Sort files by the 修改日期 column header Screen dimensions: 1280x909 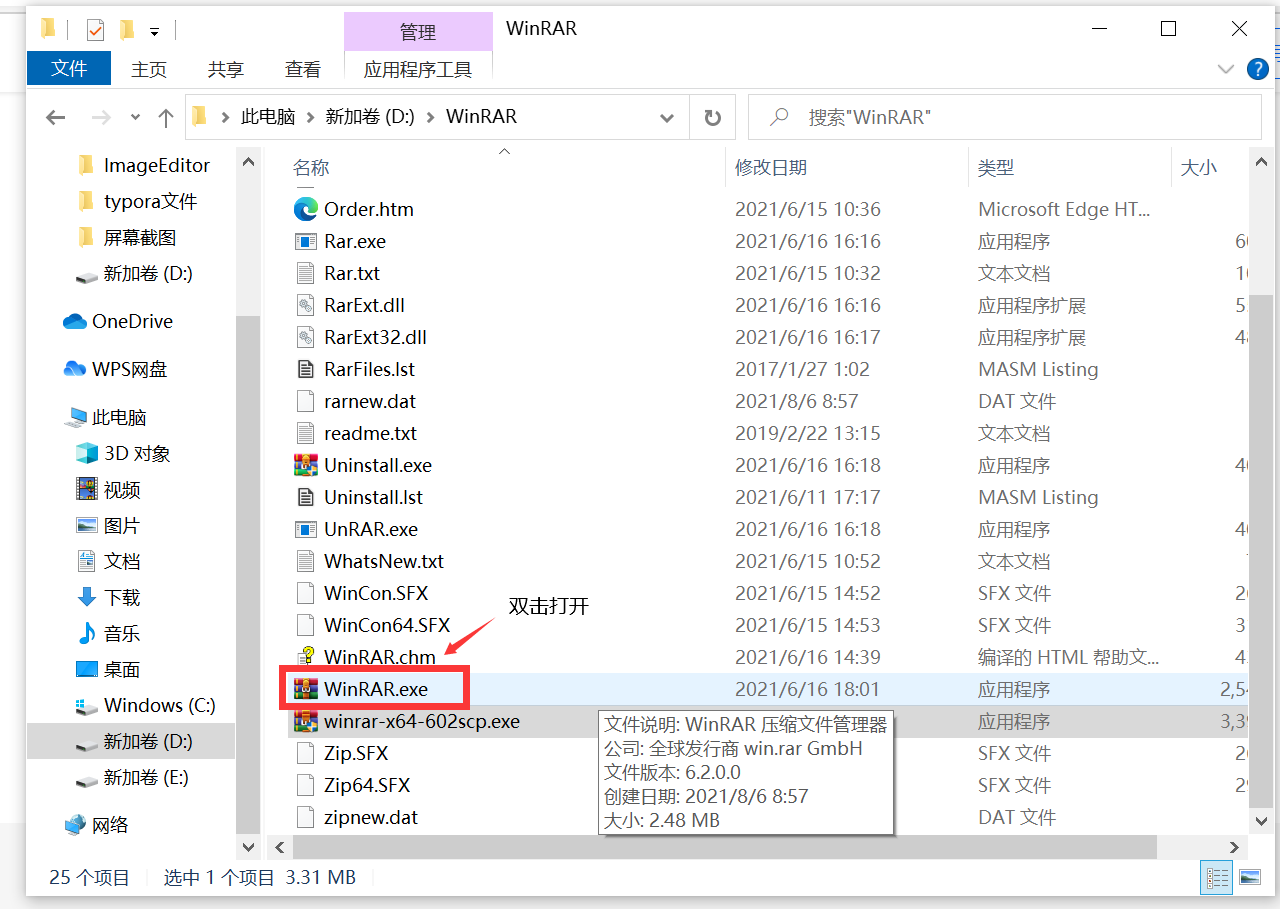[772, 167]
